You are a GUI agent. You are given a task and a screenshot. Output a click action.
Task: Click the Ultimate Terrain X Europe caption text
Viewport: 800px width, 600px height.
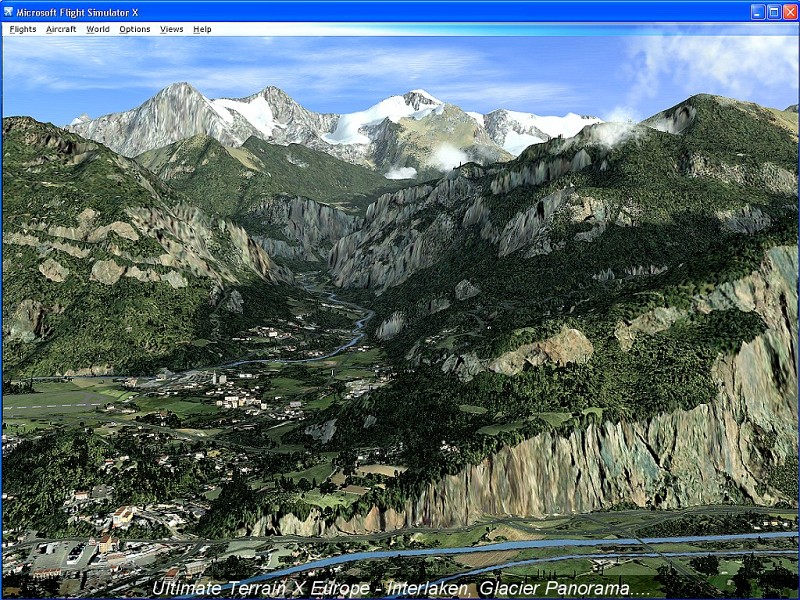pyautogui.click(x=400, y=589)
